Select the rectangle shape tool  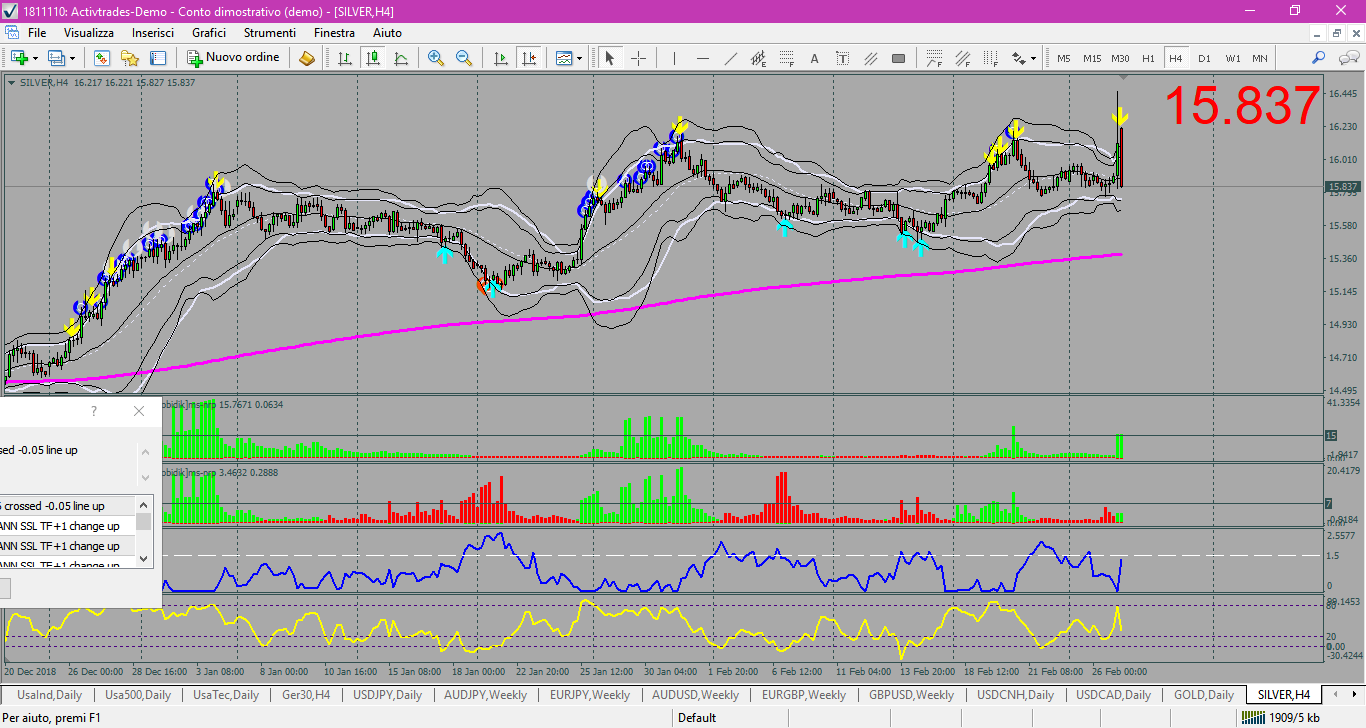[898, 58]
